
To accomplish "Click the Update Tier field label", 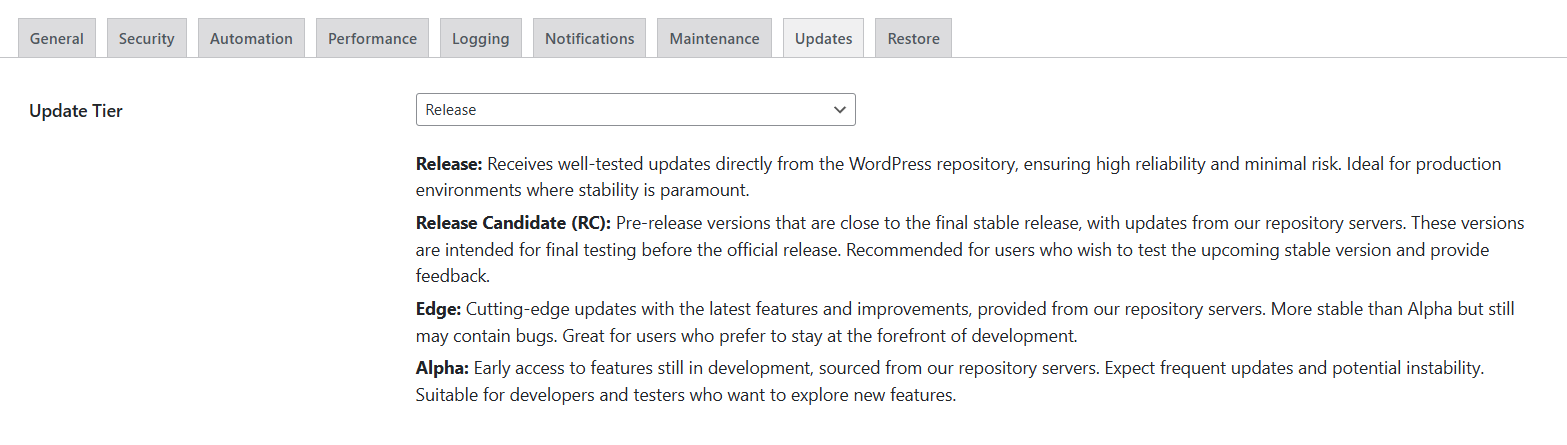I will [x=76, y=111].
